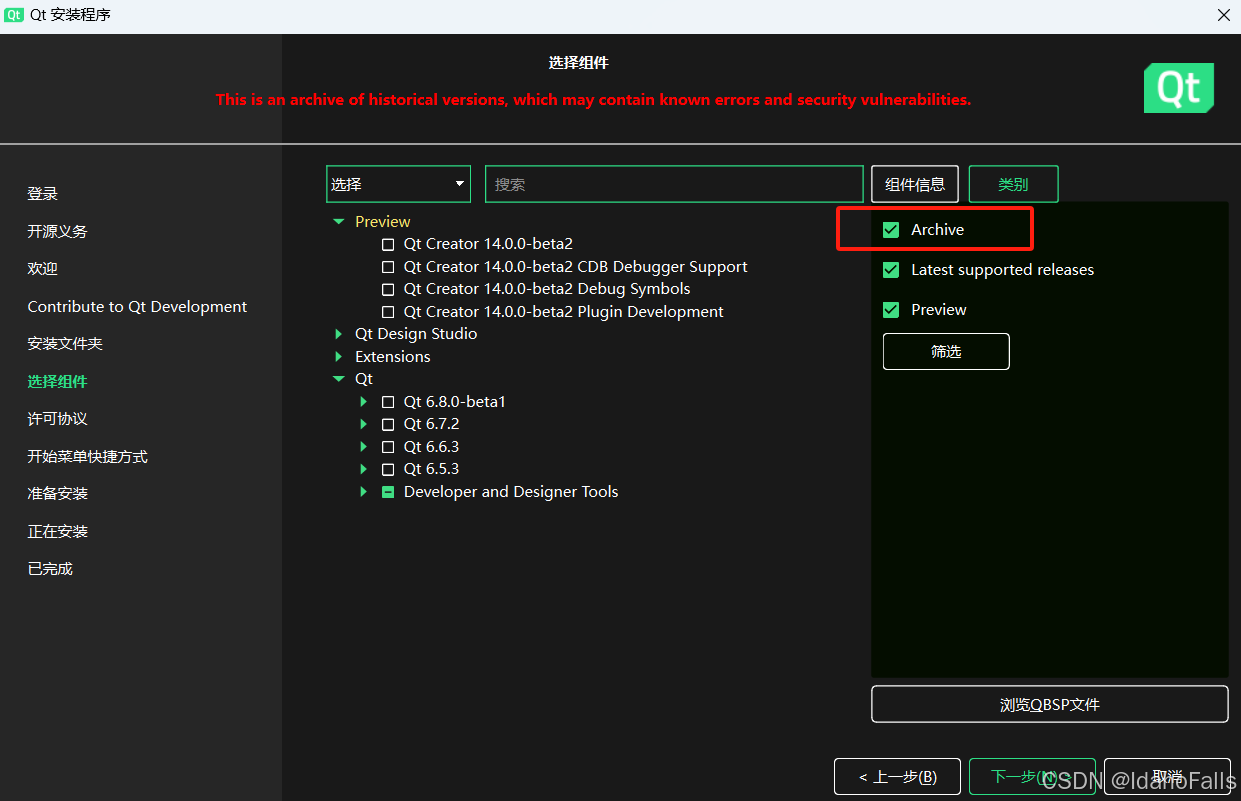Expand the Qt 6.5.3 arrow
This screenshot has height=801, width=1241.
(364, 469)
